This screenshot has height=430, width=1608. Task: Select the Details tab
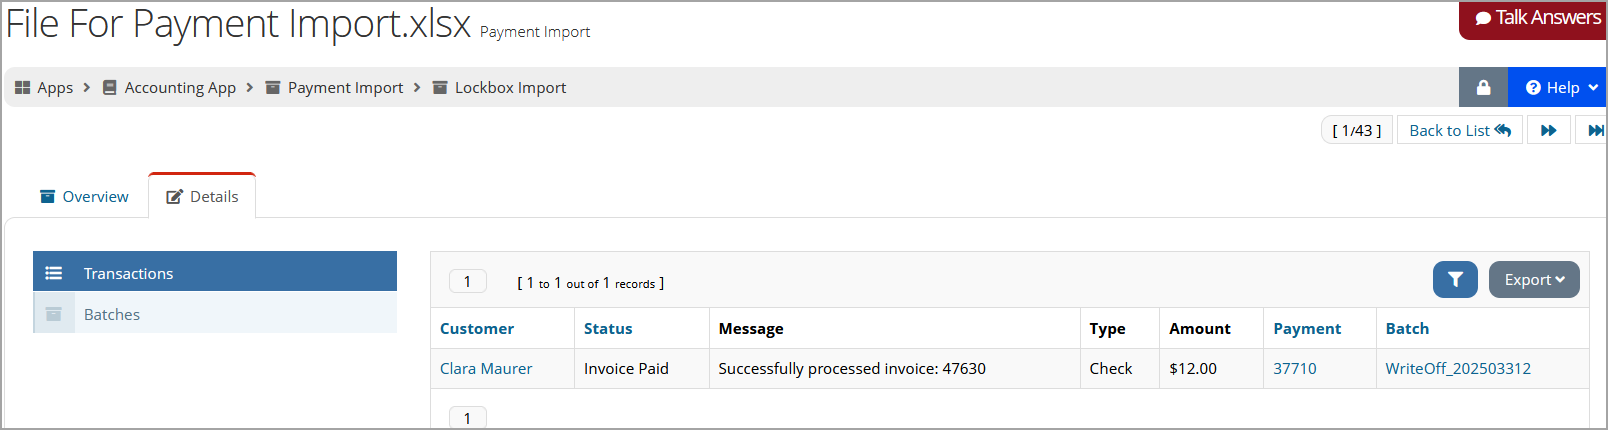tap(202, 196)
